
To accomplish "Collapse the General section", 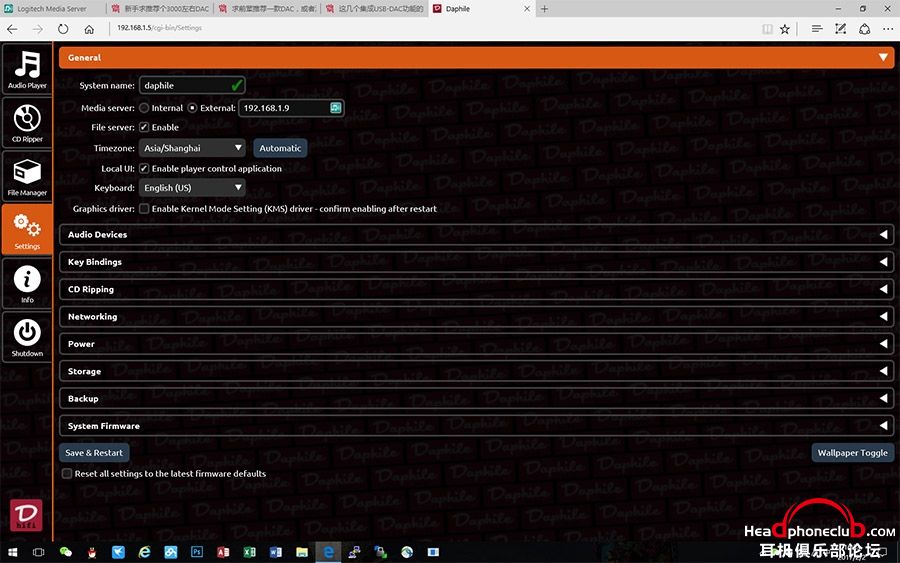I will (x=476, y=57).
